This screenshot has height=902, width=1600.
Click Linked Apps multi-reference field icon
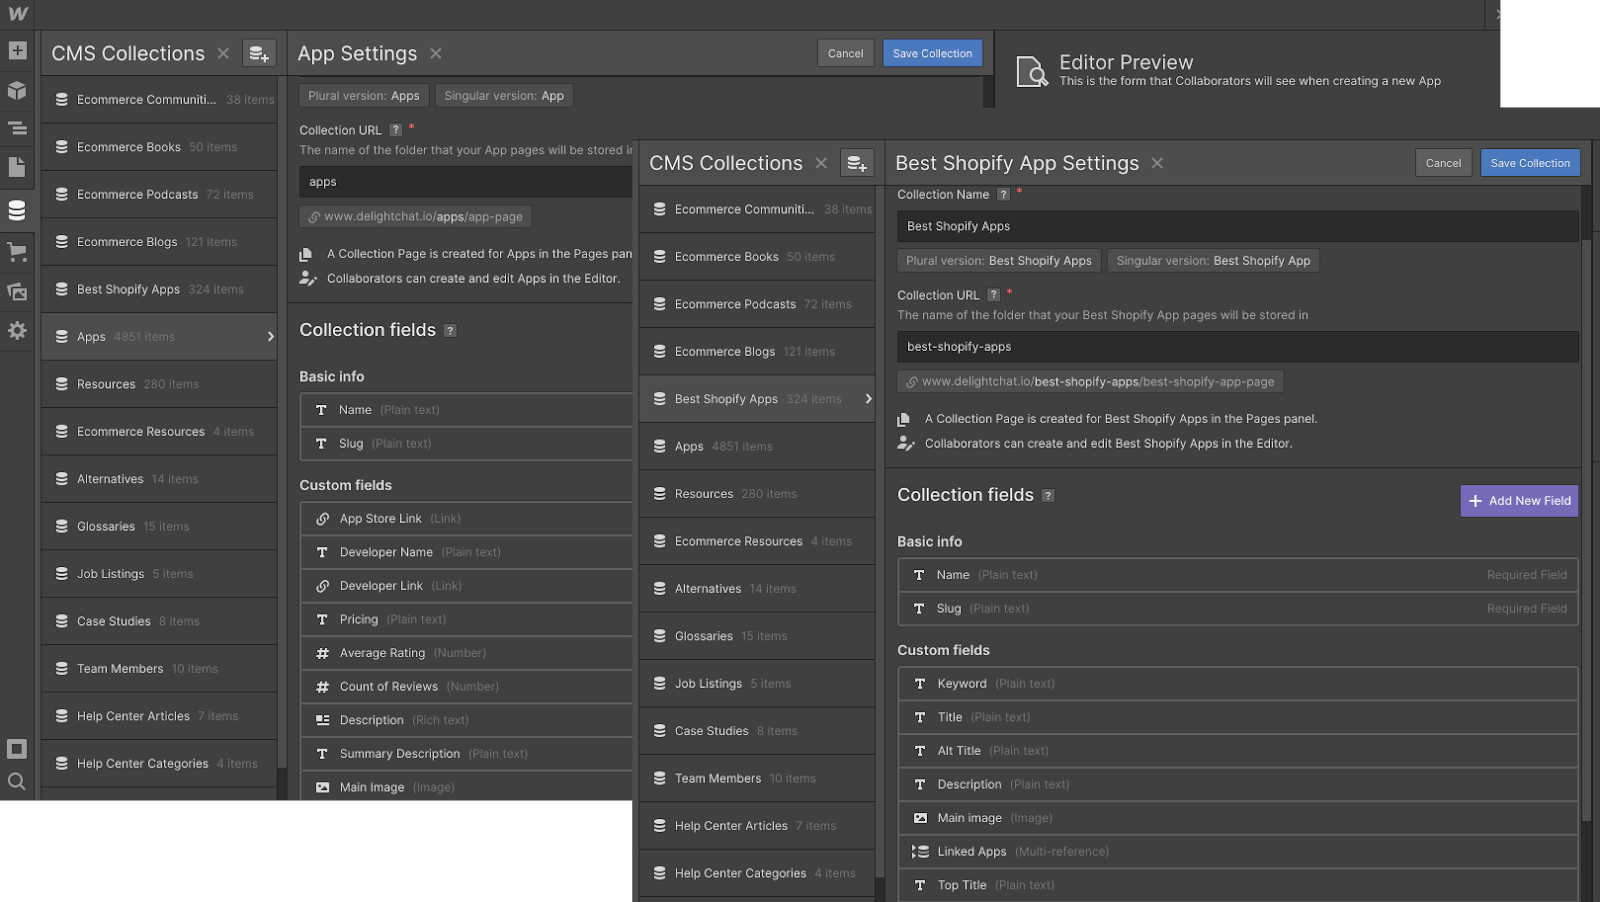tap(920, 852)
